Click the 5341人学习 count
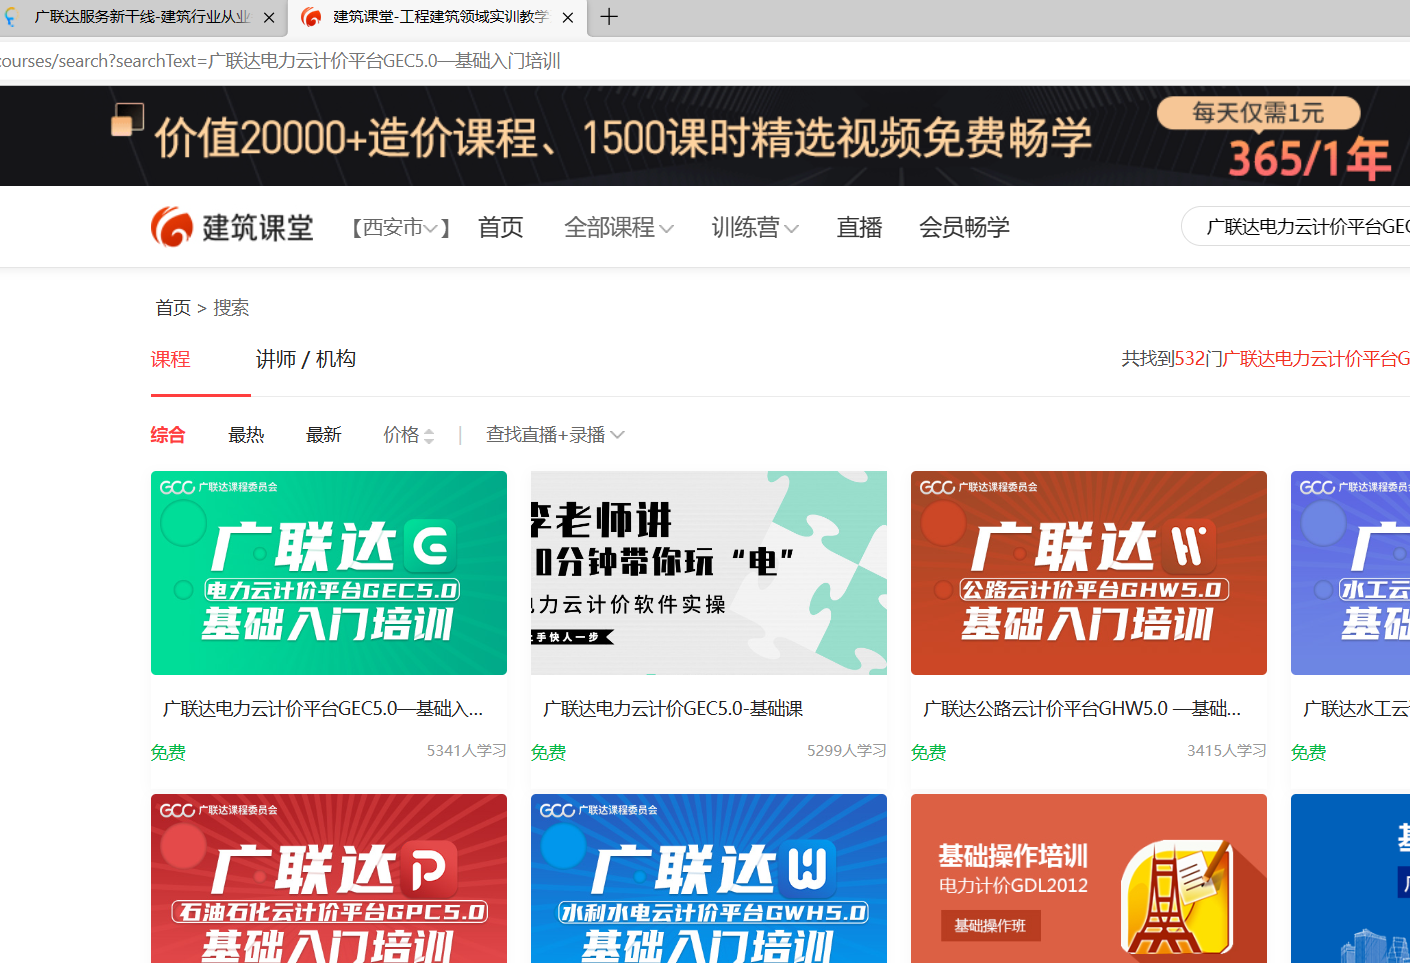Screen dimensions: 1410x963 pyautogui.click(x=467, y=751)
